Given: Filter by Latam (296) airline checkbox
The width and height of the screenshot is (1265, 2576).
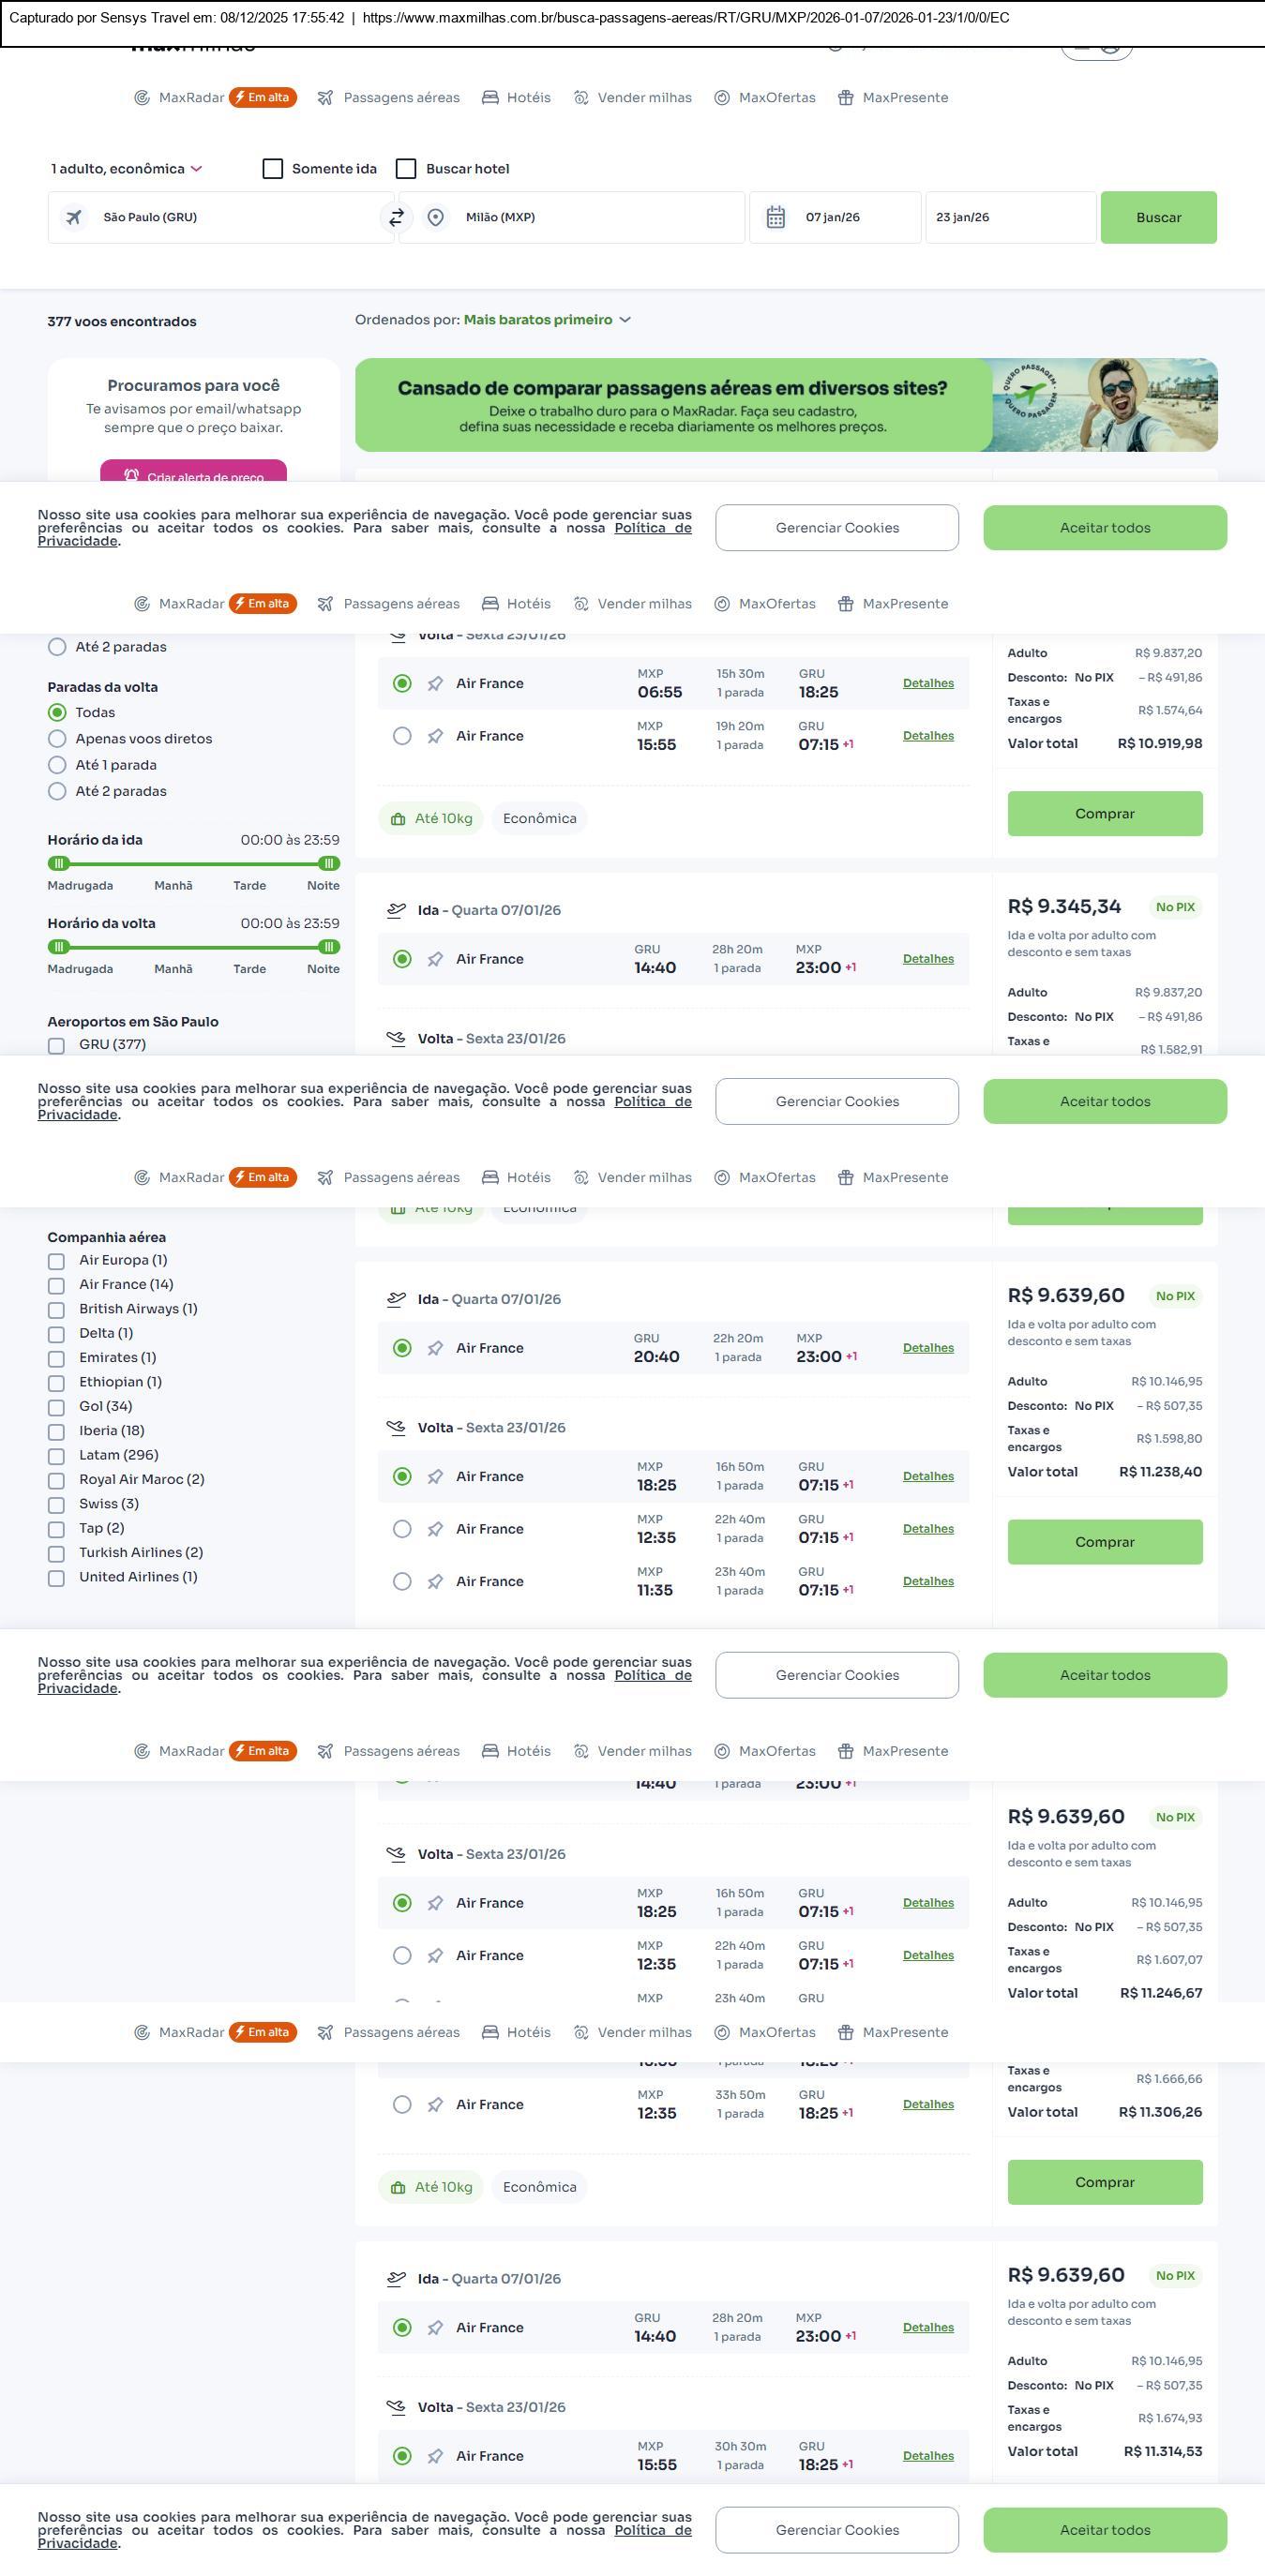Looking at the screenshot, I should pos(57,1456).
